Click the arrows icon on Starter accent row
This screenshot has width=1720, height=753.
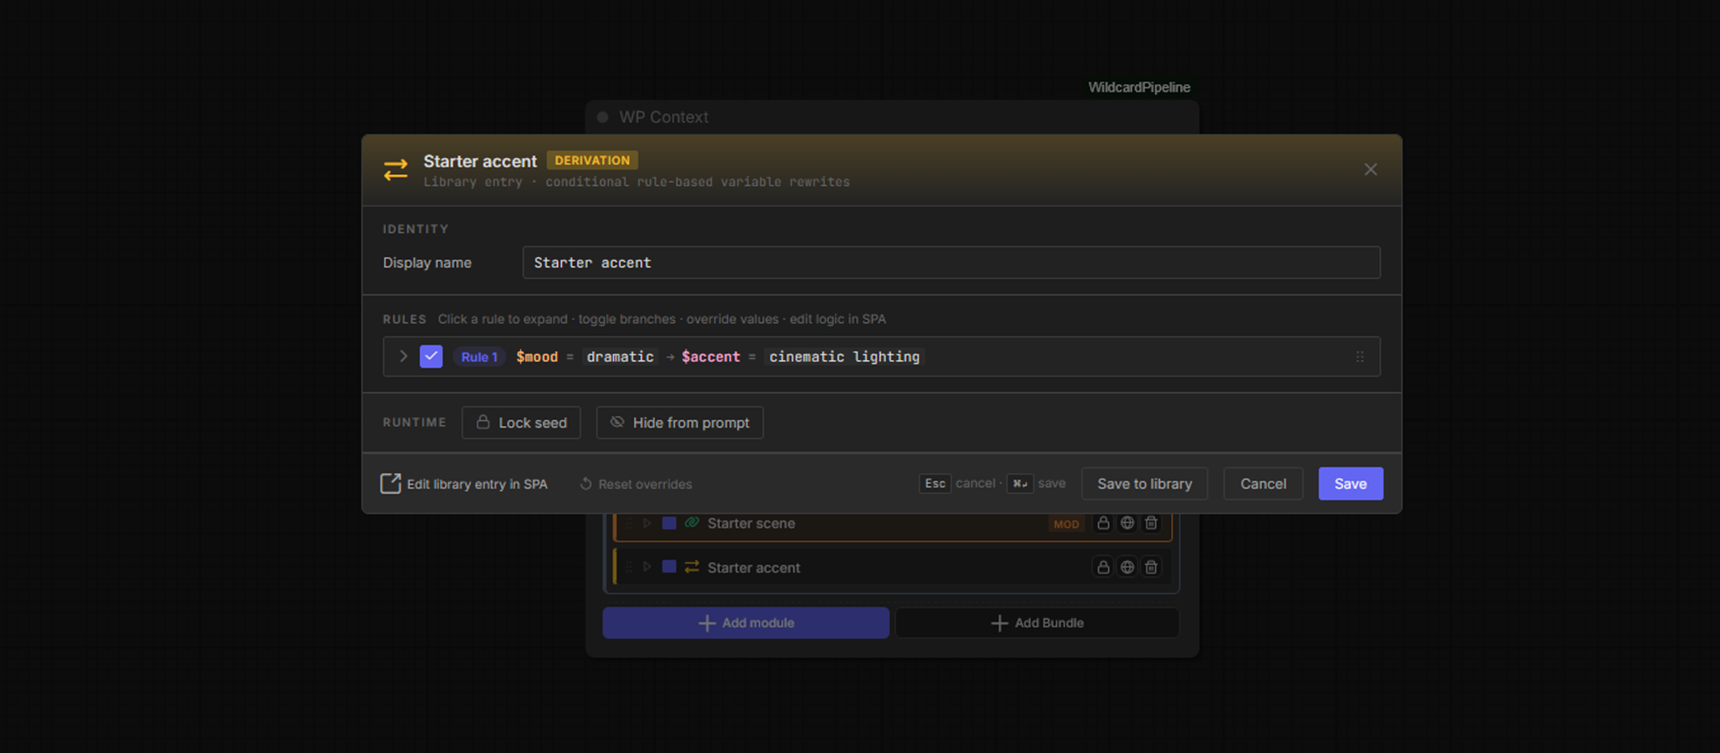[692, 567]
